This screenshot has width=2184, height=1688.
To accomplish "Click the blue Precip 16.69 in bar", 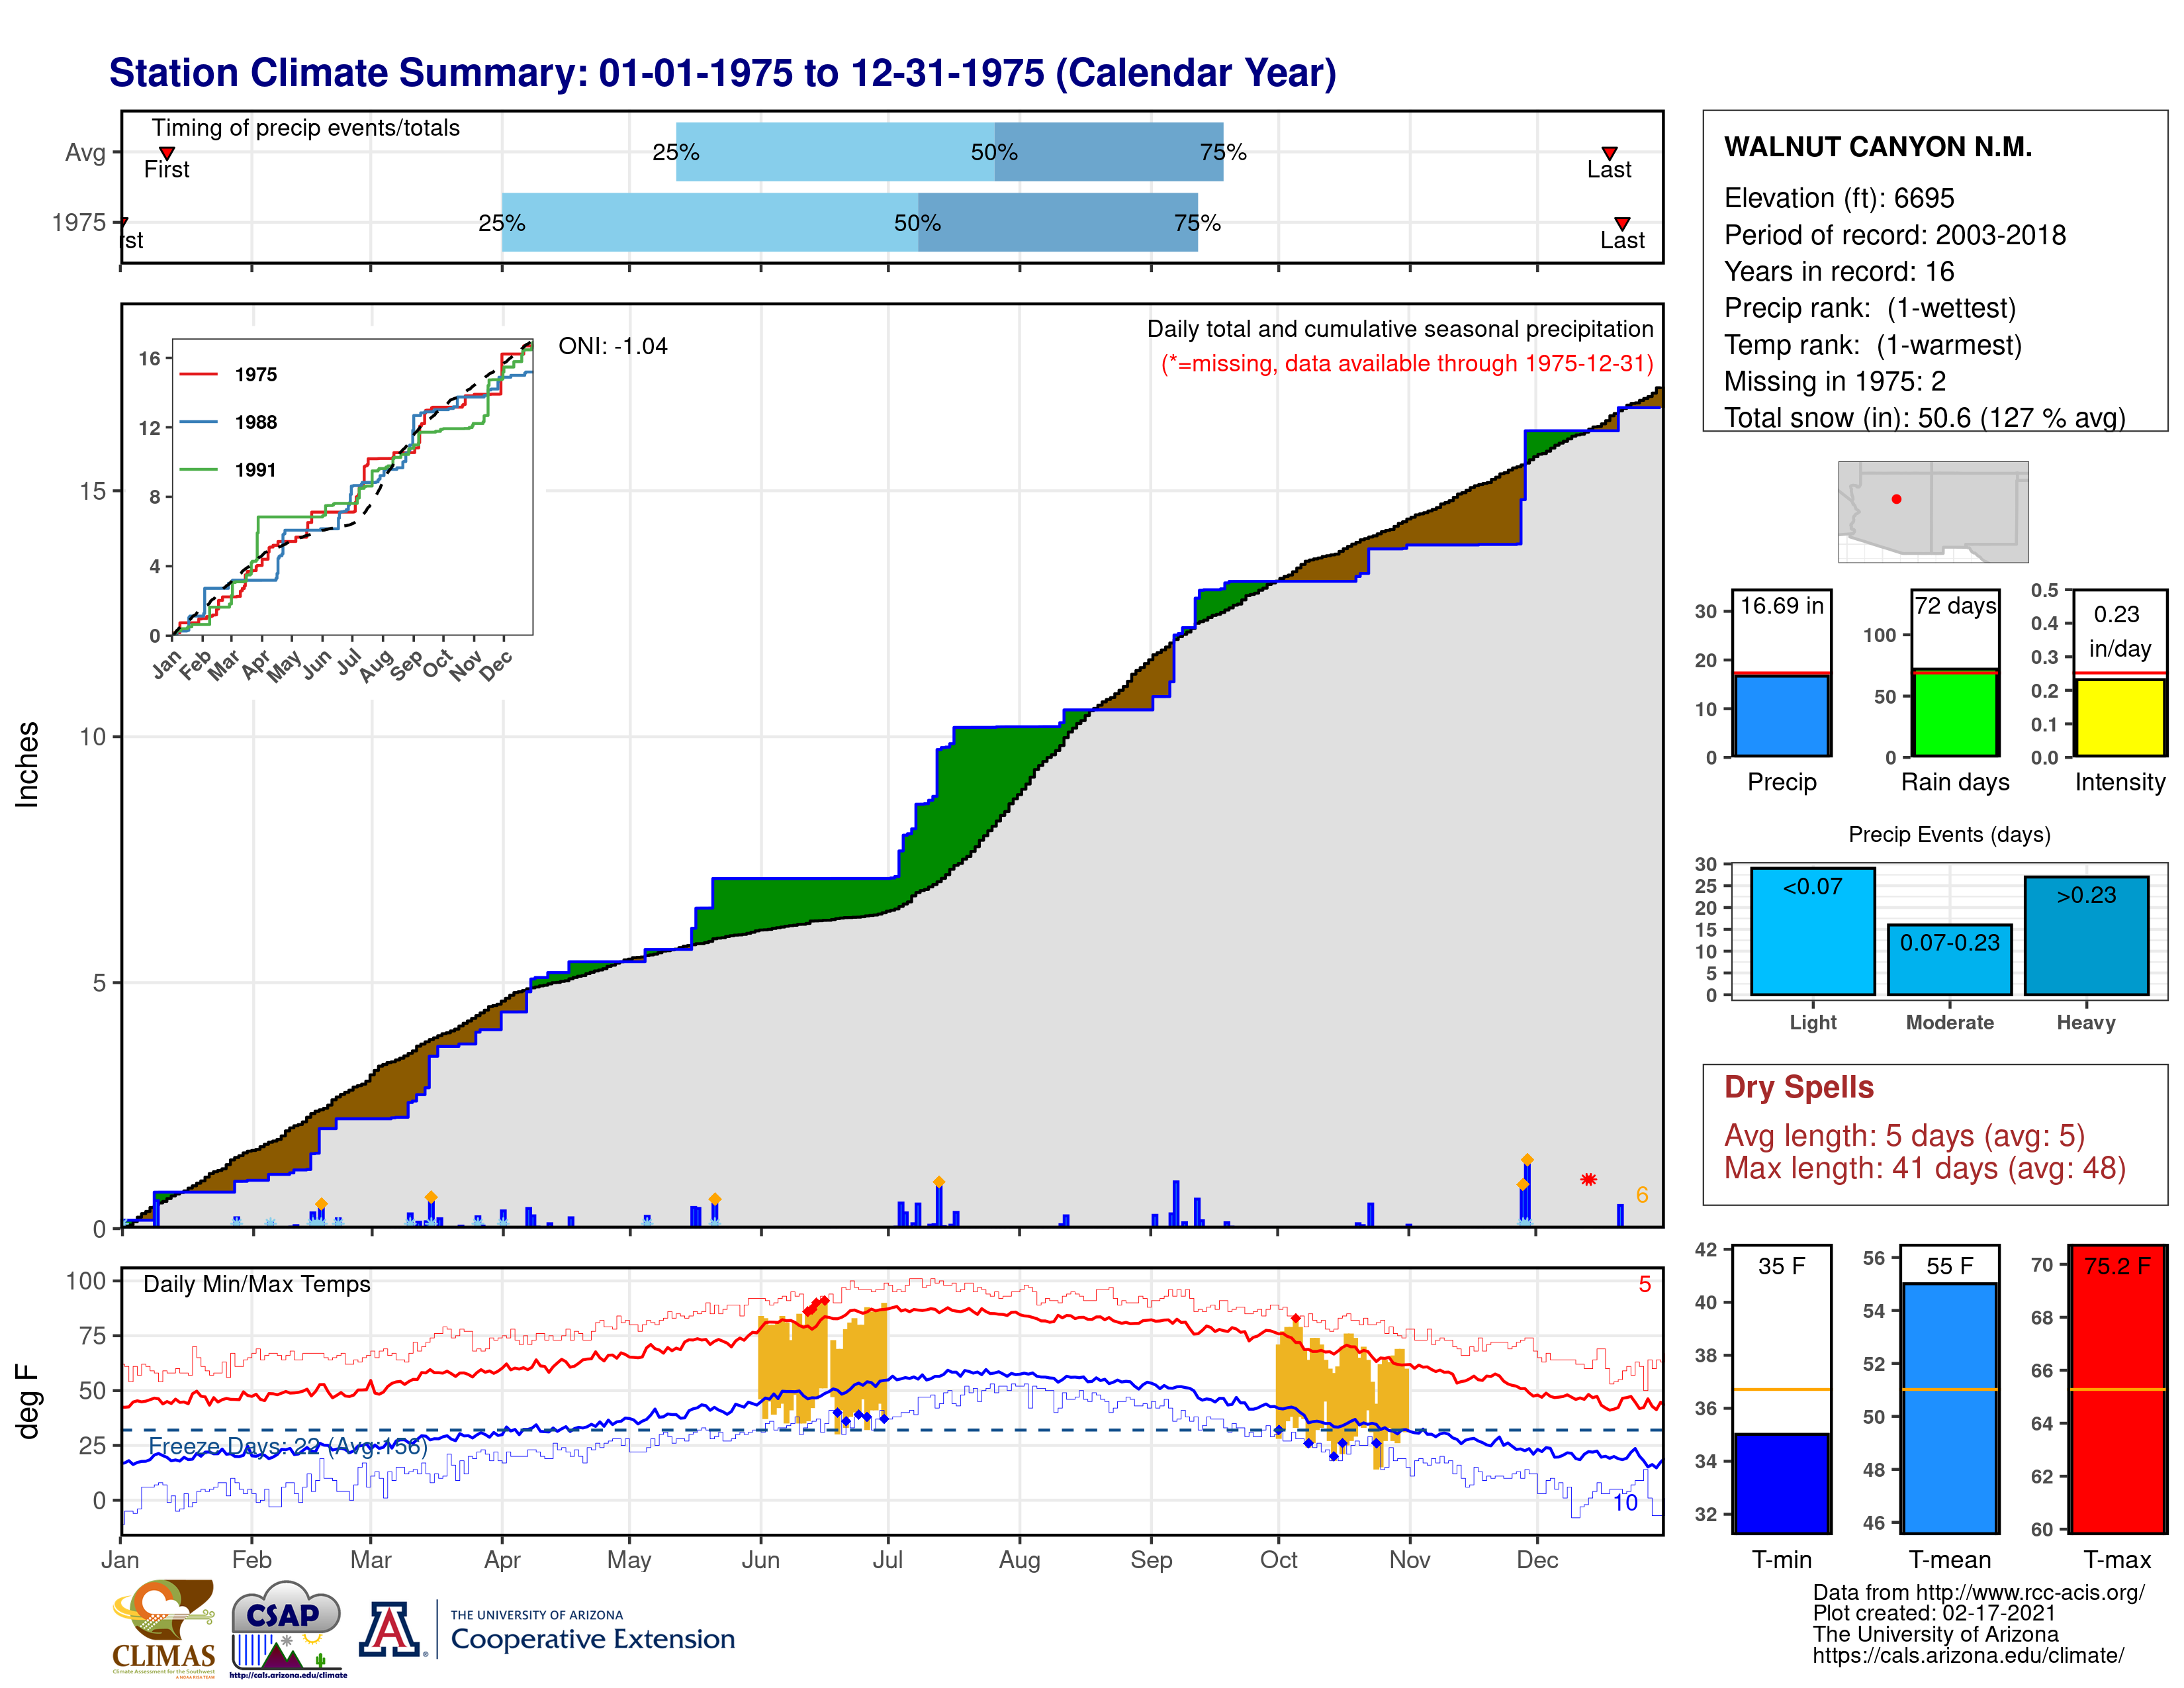I will click(1781, 715).
